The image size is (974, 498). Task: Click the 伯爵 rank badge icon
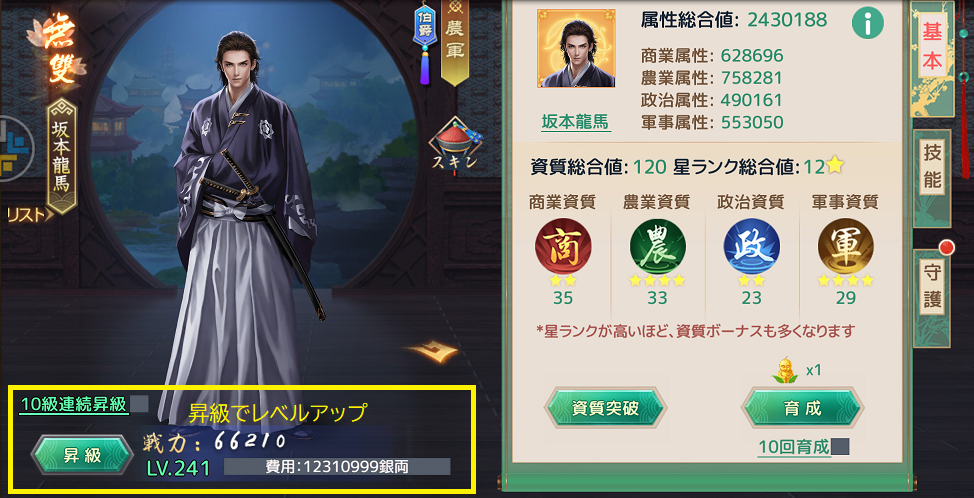pos(425,42)
